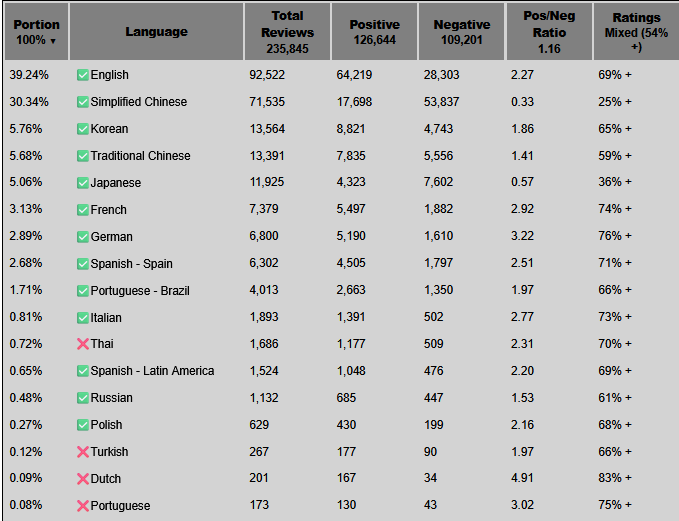Screen dimensions: 679x521
Task: Click the green checkmark beside Traditional Chinese
Action: pyautogui.click(x=83, y=156)
